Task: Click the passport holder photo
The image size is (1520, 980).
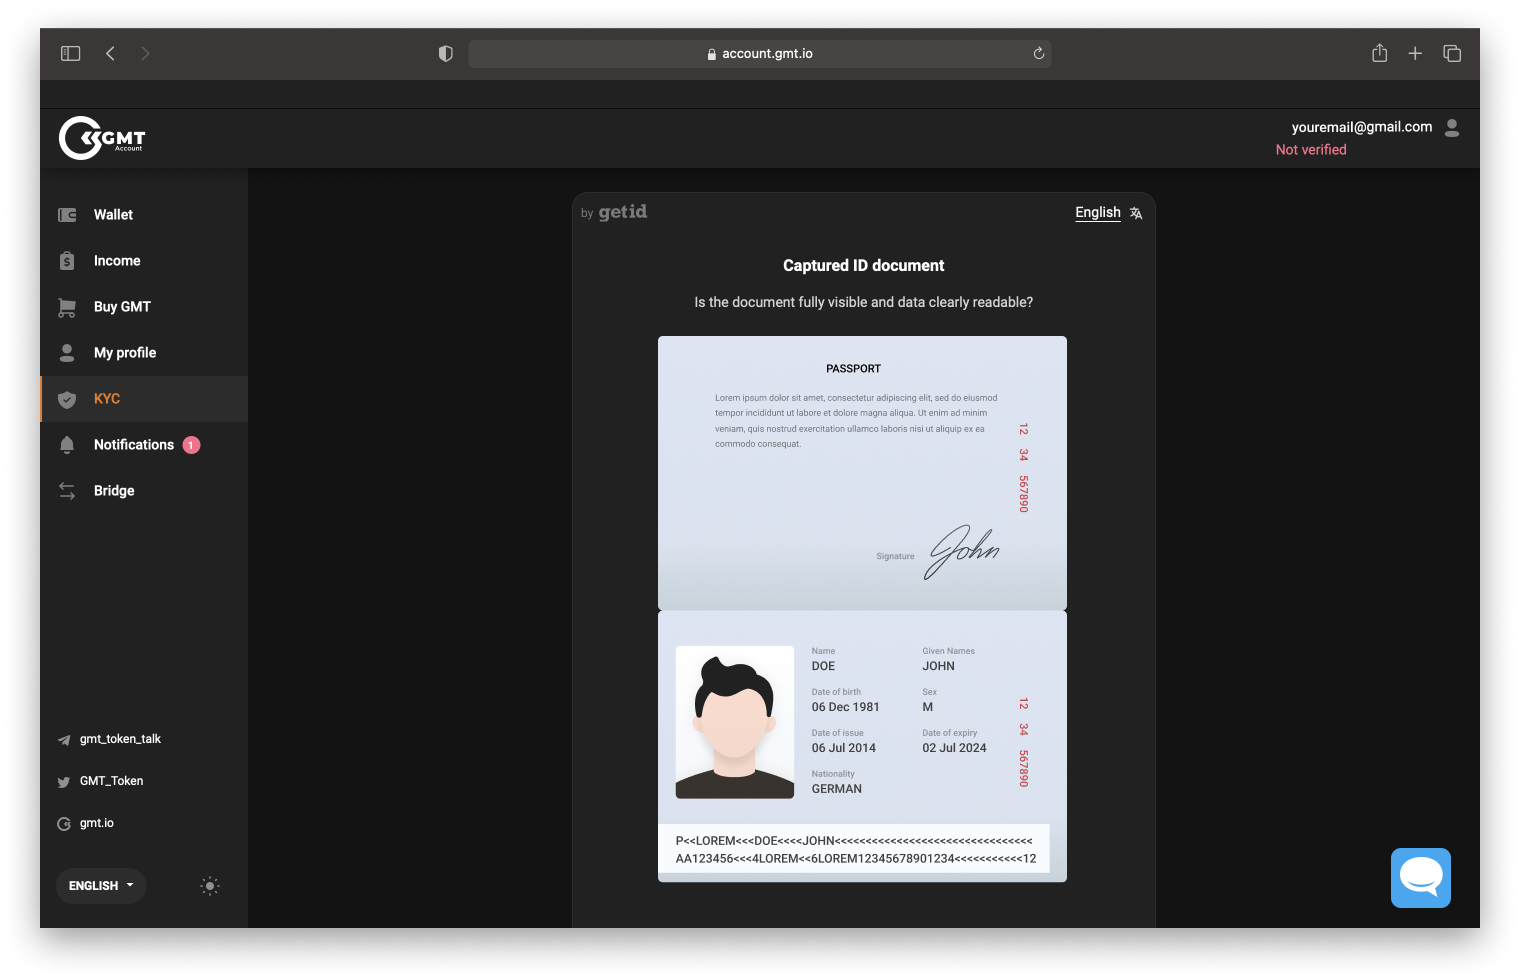Action: click(x=735, y=722)
